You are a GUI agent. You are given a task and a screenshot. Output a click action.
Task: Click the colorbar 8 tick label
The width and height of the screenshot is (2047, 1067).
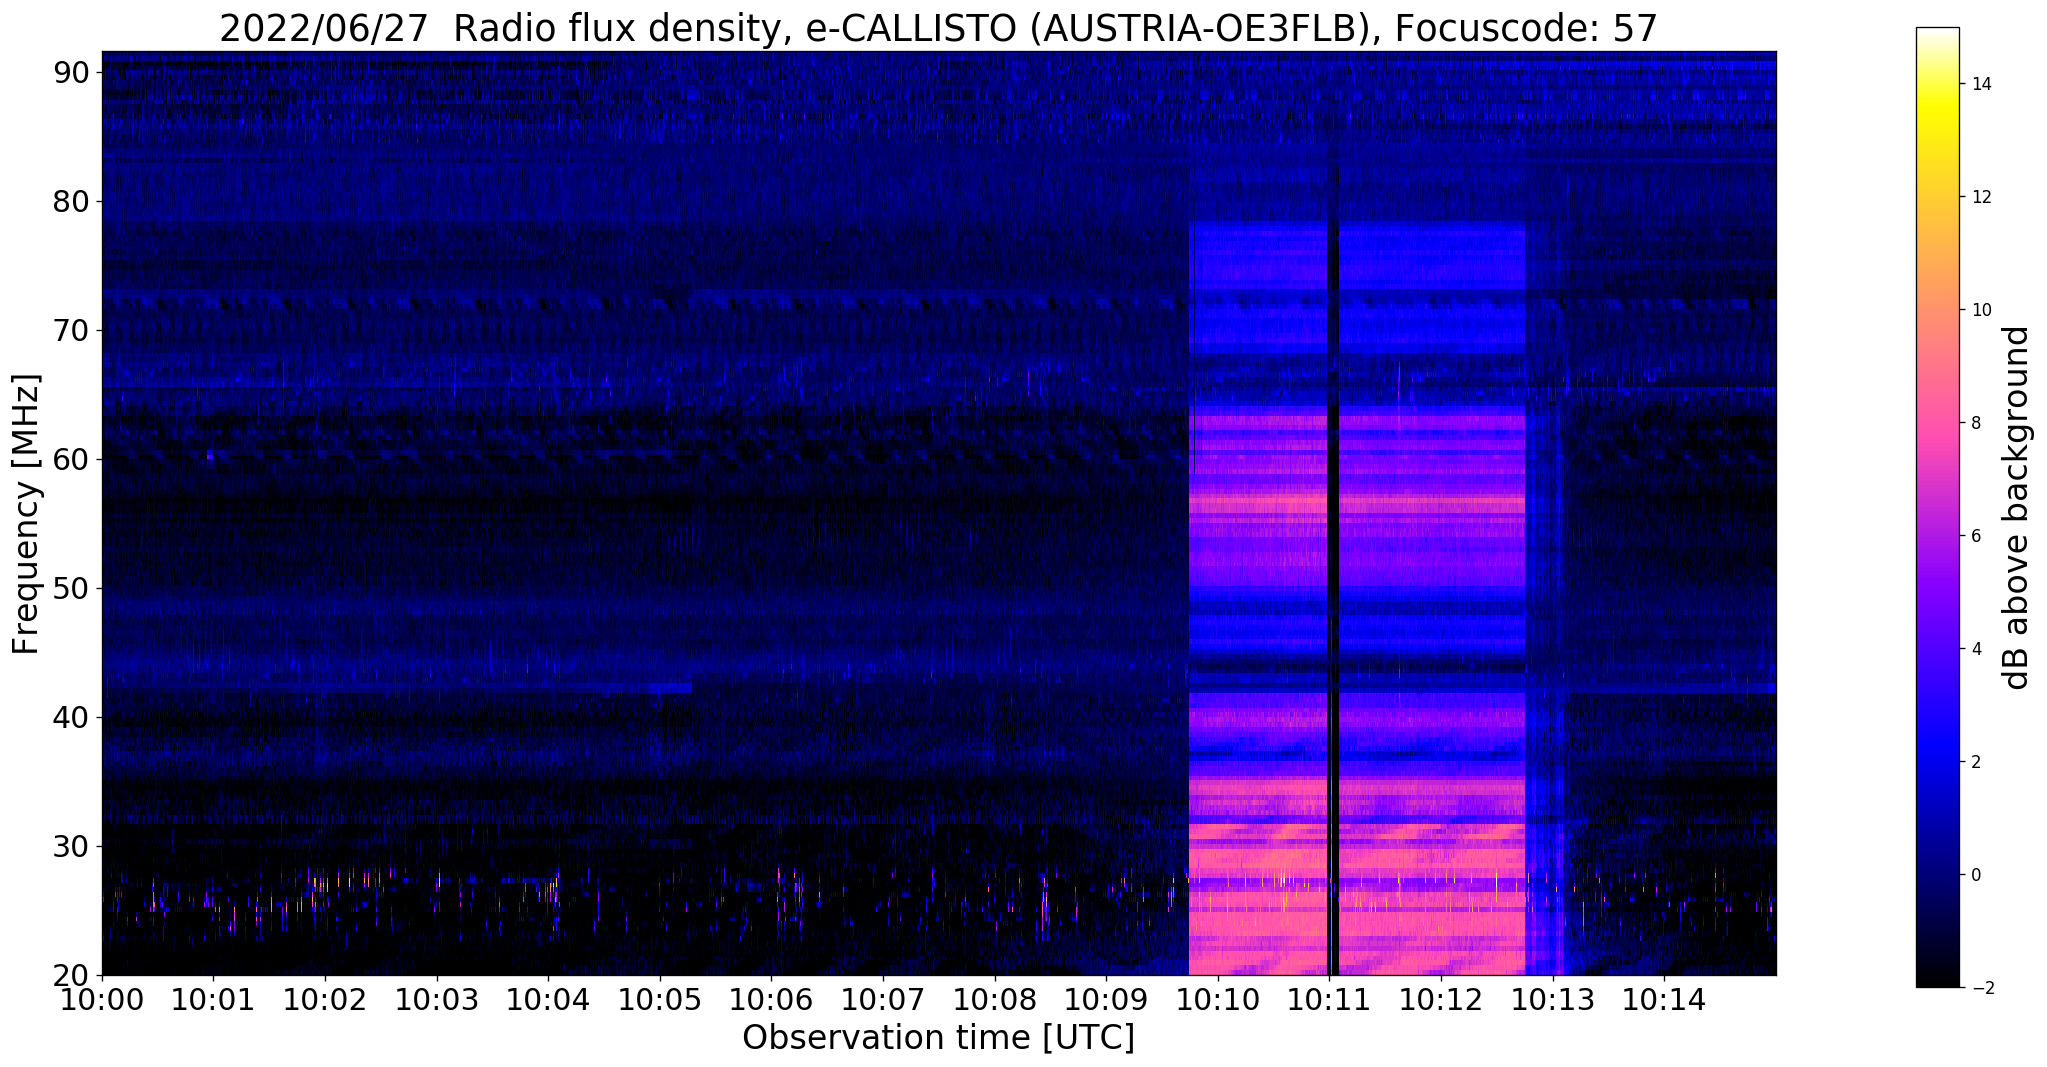pos(1975,423)
